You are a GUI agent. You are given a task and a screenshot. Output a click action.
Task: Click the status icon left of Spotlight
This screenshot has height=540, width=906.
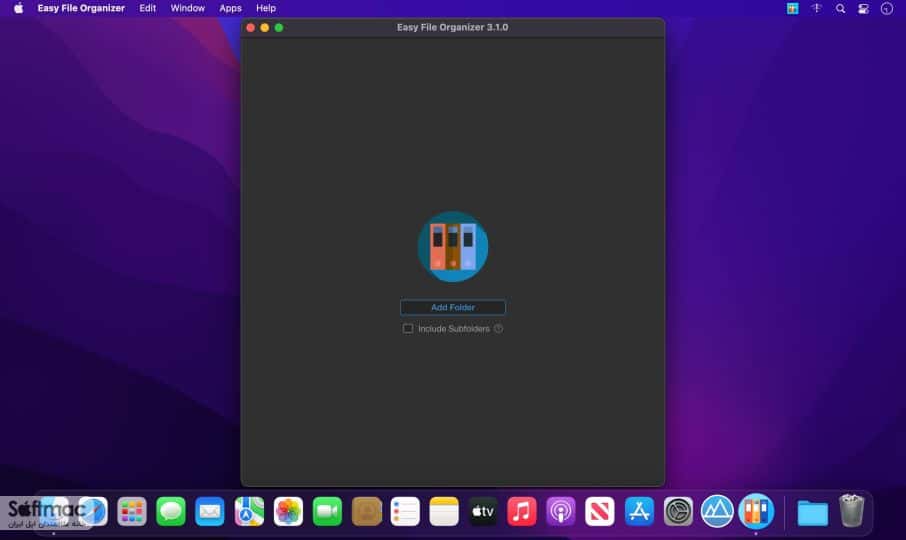(x=816, y=8)
